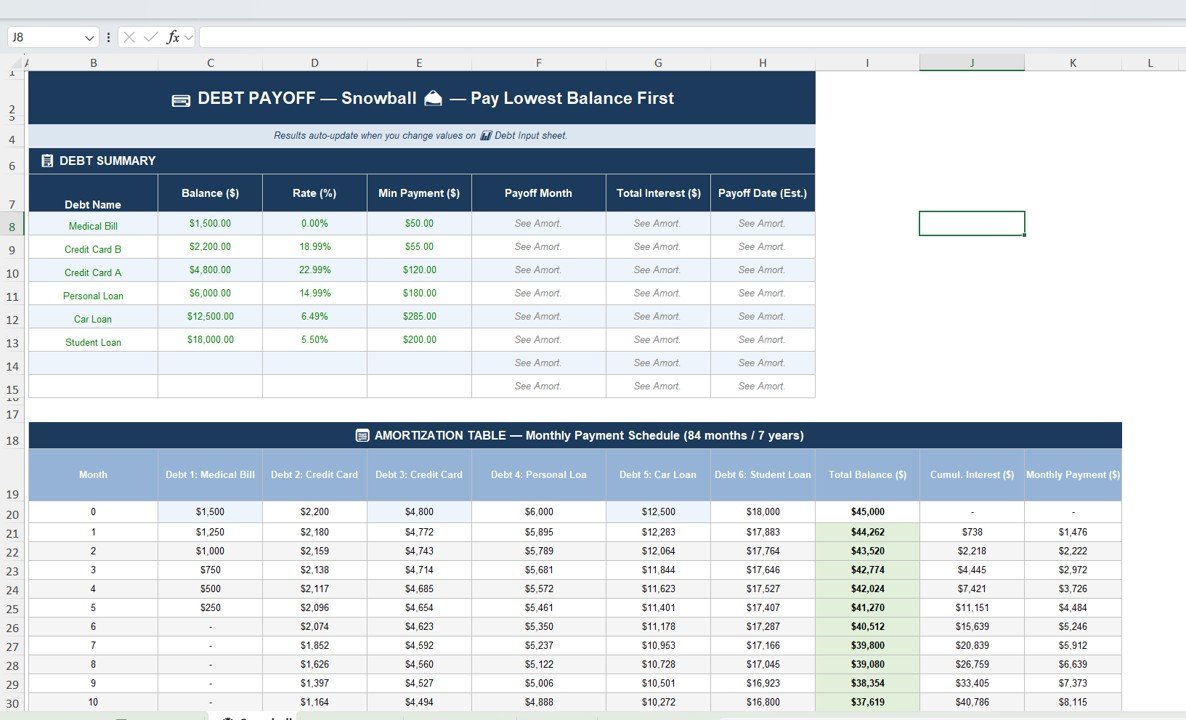Screen dimensions: 1186x720
Task: Open the Name Box dropdown arrow
Action: click(90, 38)
